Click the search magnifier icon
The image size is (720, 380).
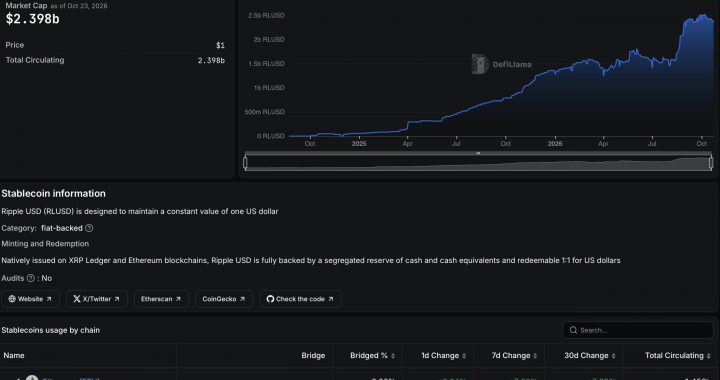(573, 330)
